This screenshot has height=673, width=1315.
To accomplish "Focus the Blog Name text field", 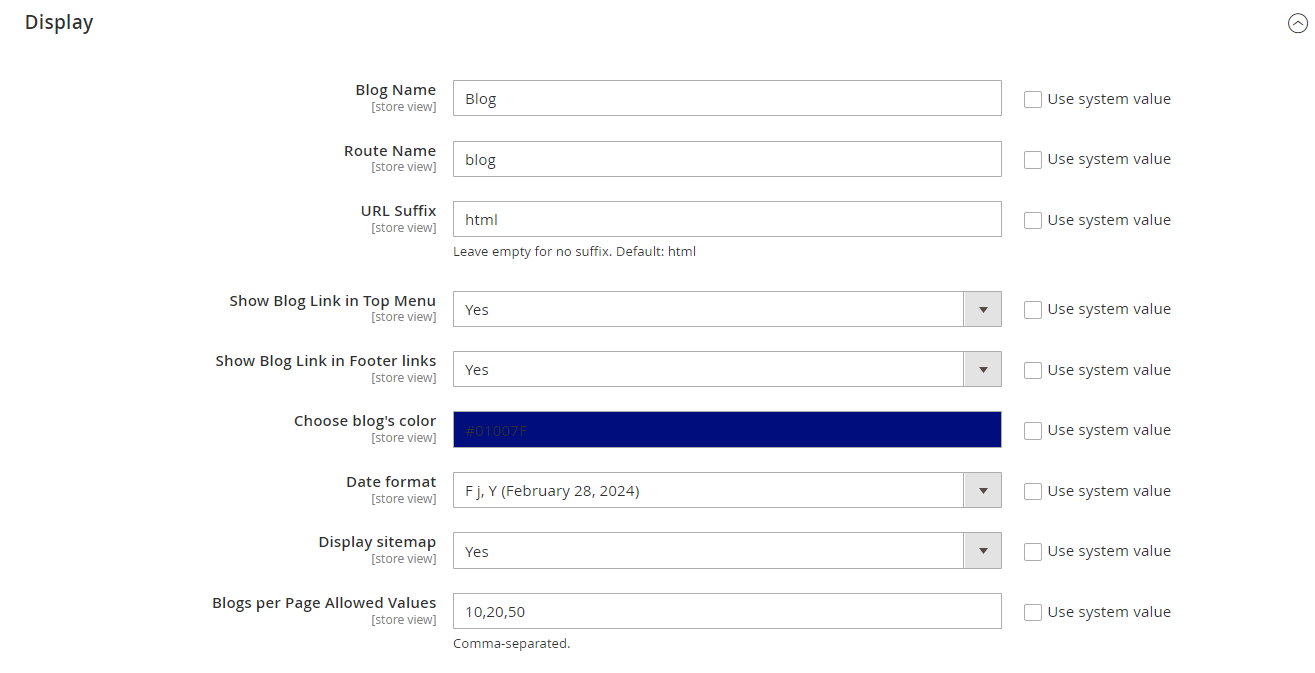I will tap(726, 98).
